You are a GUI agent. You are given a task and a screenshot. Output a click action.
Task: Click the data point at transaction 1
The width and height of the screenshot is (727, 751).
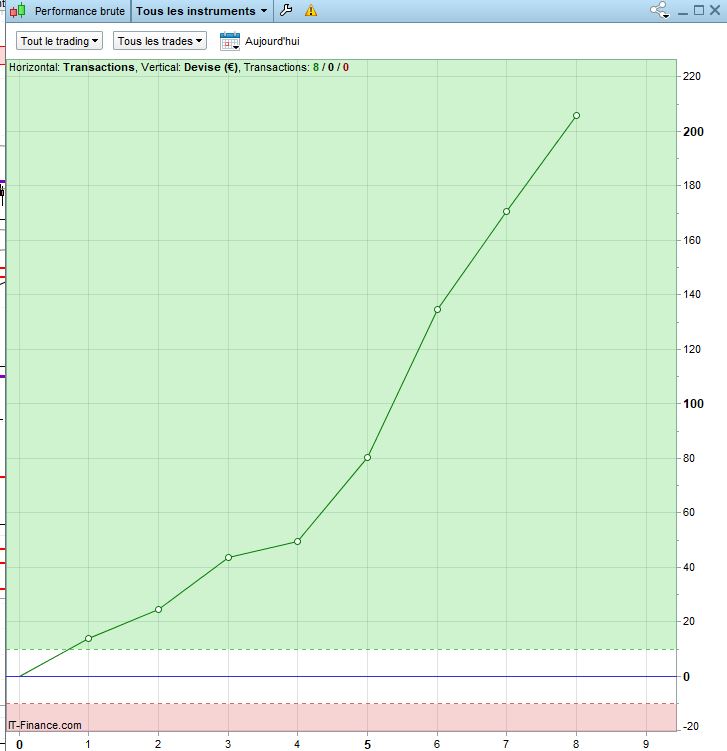tap(89, 638)
